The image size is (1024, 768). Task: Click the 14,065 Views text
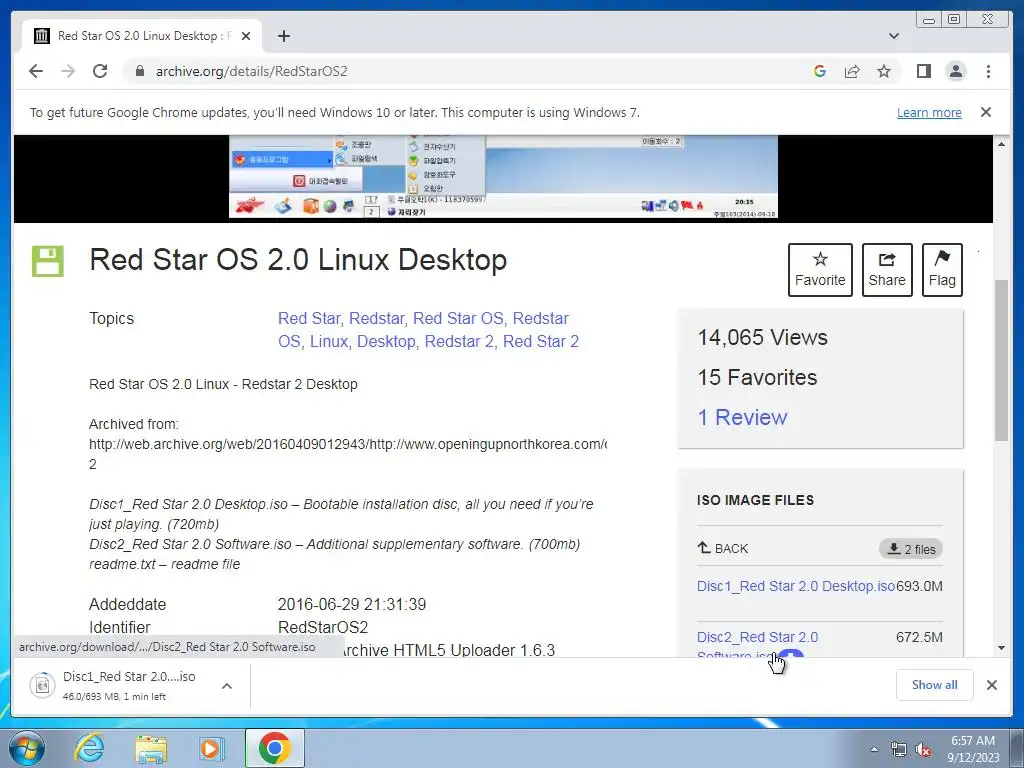(762, 338)
